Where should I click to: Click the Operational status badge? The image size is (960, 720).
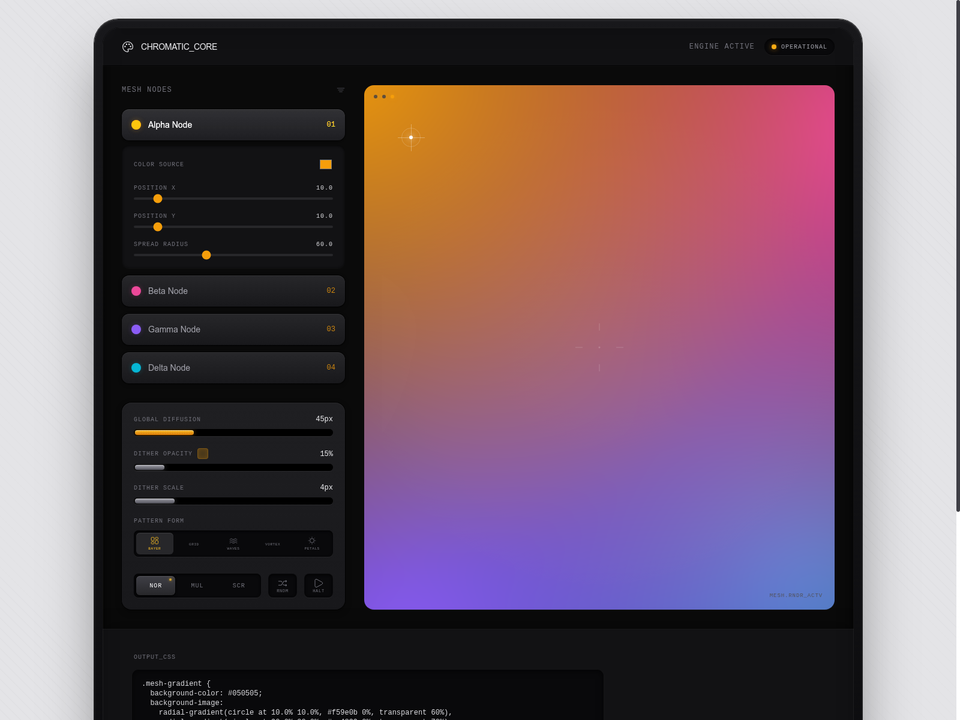click(x=799, y=47)
